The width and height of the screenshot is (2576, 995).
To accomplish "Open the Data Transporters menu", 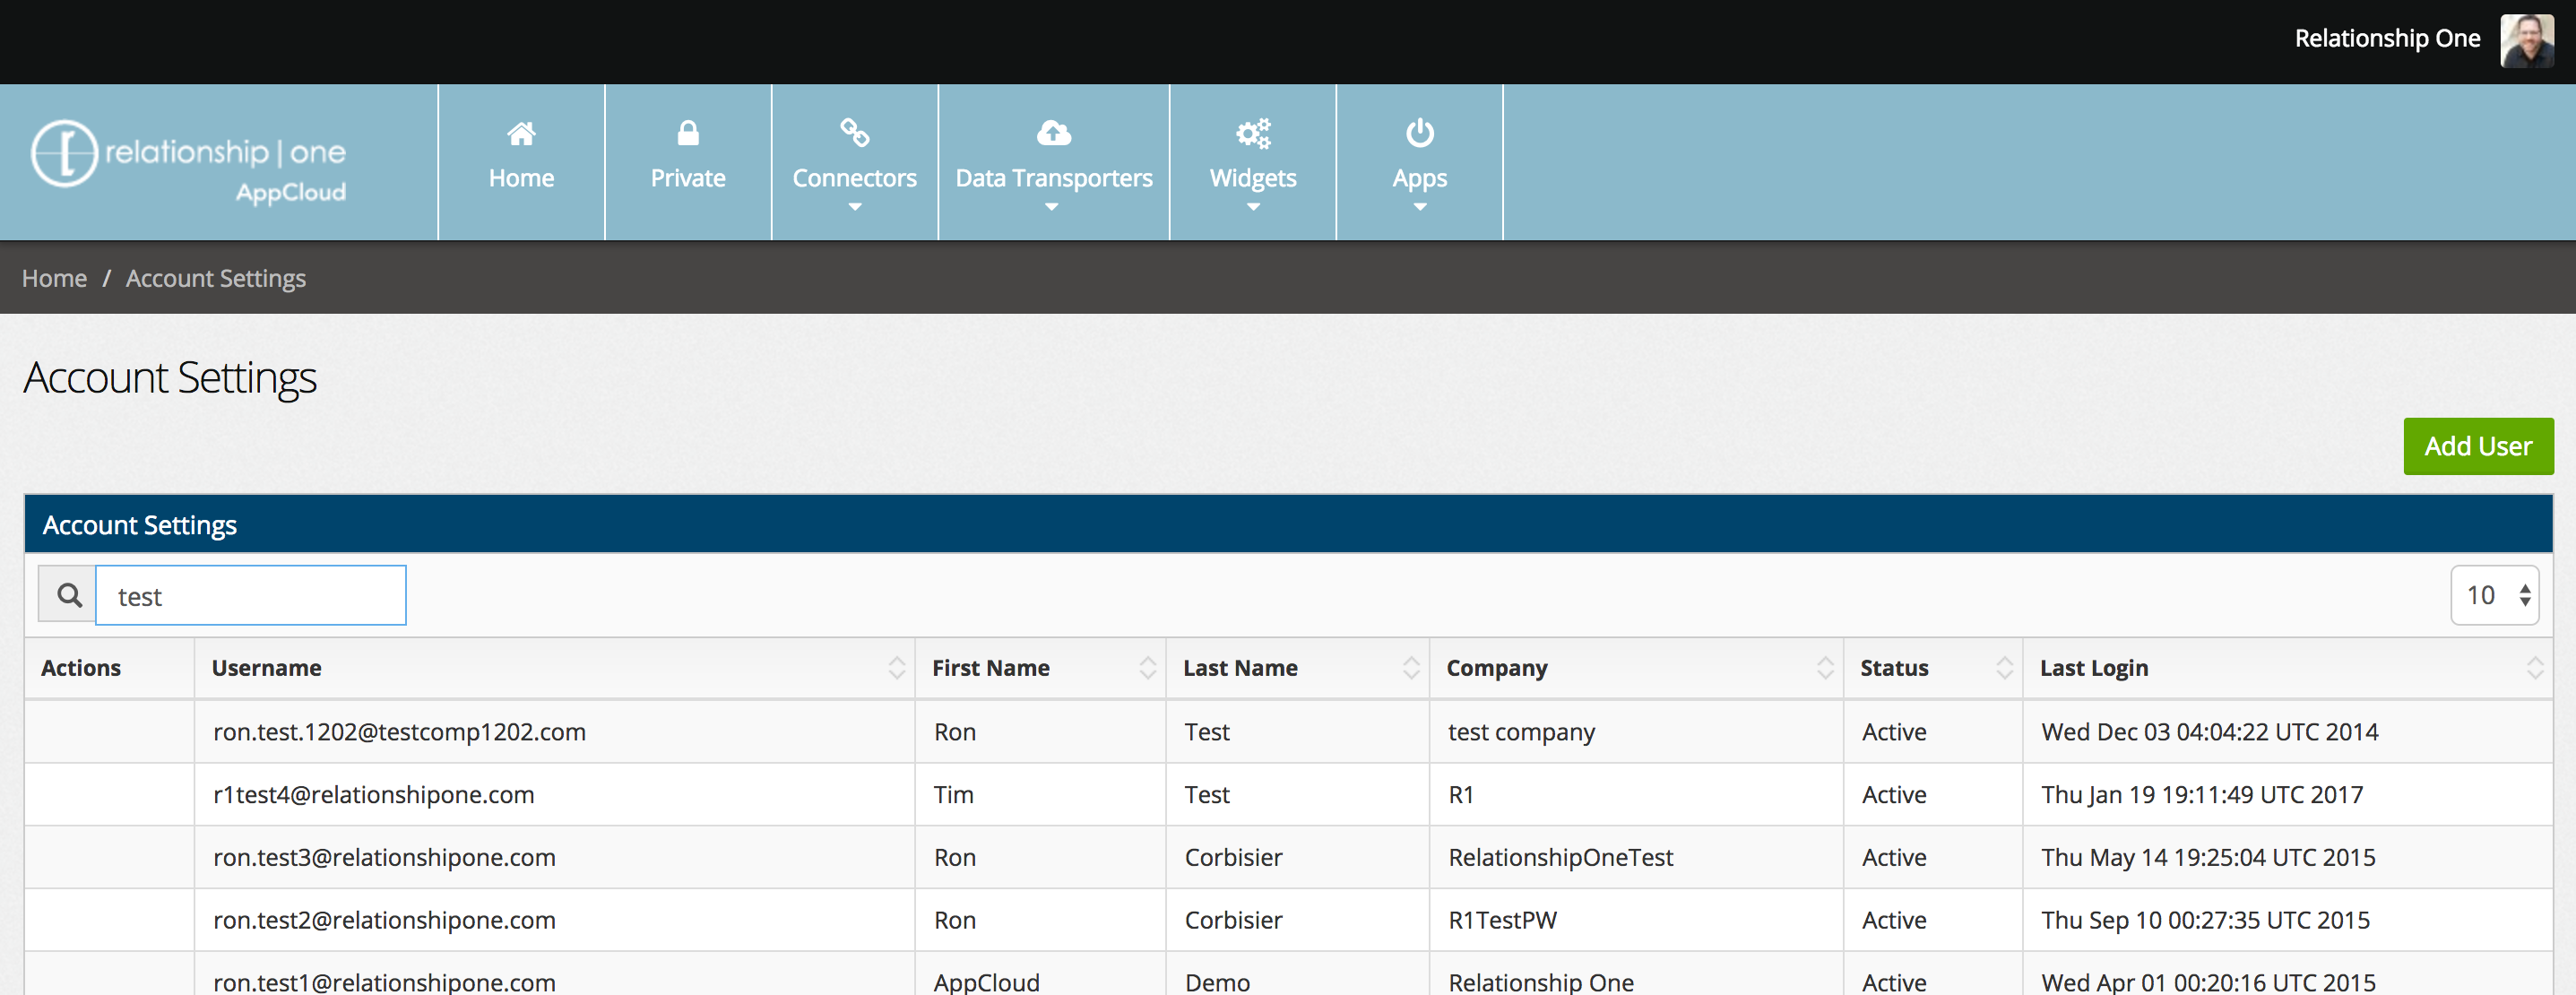I will pyautogui.click(x=1053, y=178).
